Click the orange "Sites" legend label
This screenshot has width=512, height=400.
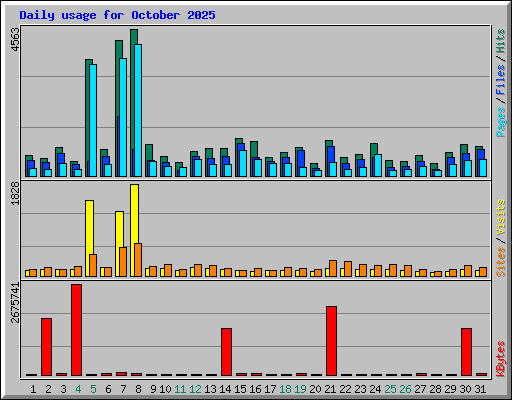[500, 262]
